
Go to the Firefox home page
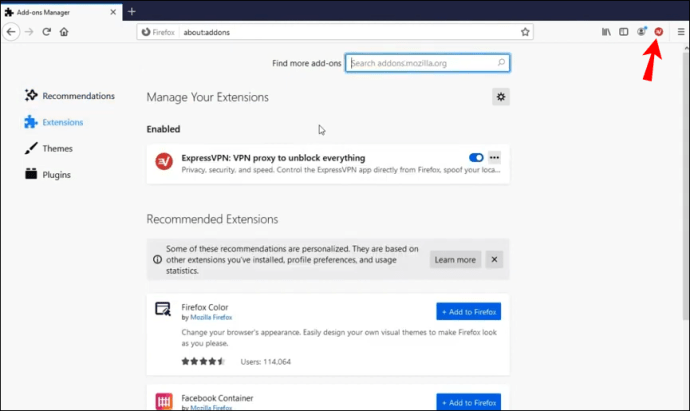click(64, 32)
